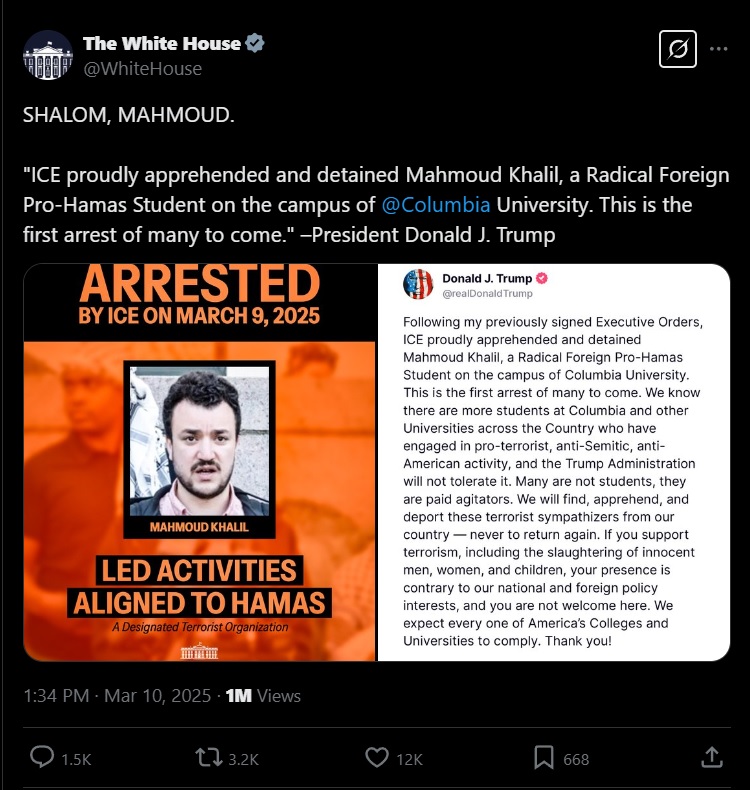Click the 1:34 PM Mar 10, 2025 timestamp
Screen dimensions: 750x790
click(117, 696)
